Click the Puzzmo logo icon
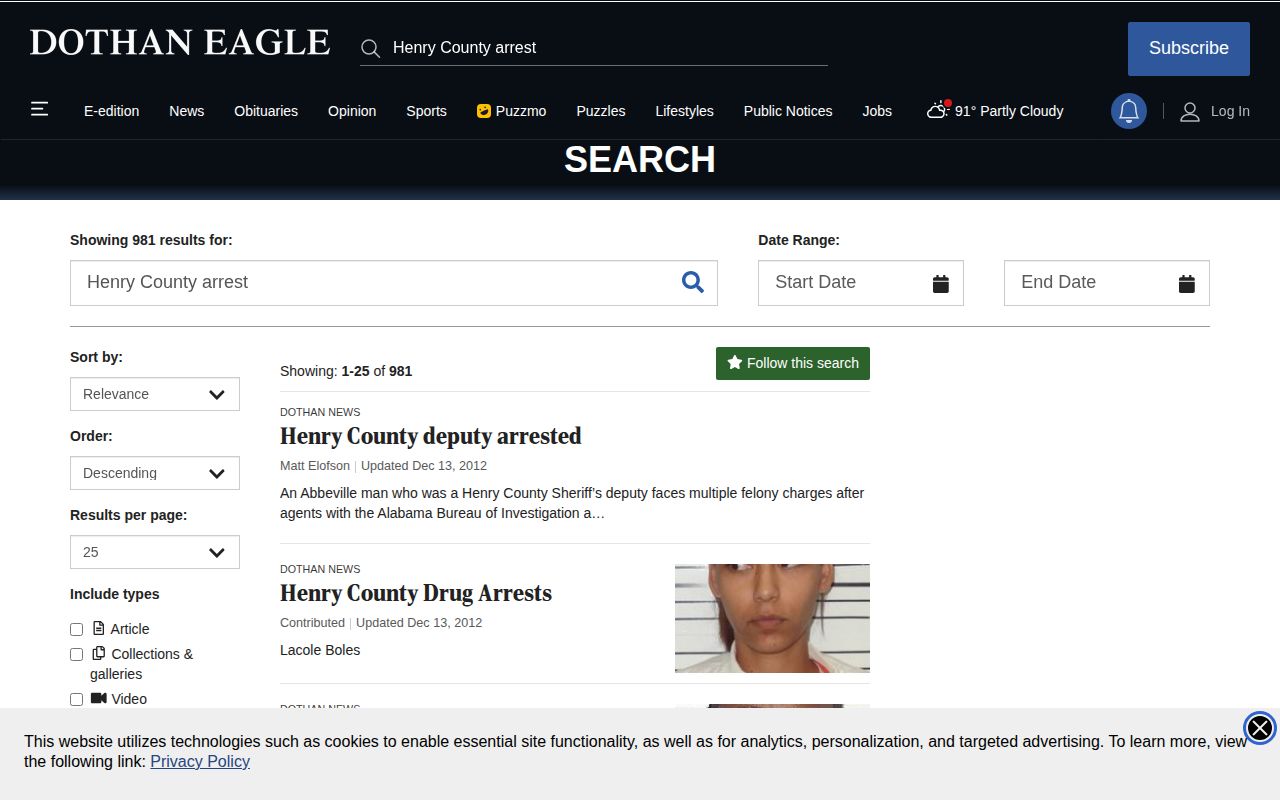Image resolution: width=1280 pixels, height=800 pixels. 484,111
